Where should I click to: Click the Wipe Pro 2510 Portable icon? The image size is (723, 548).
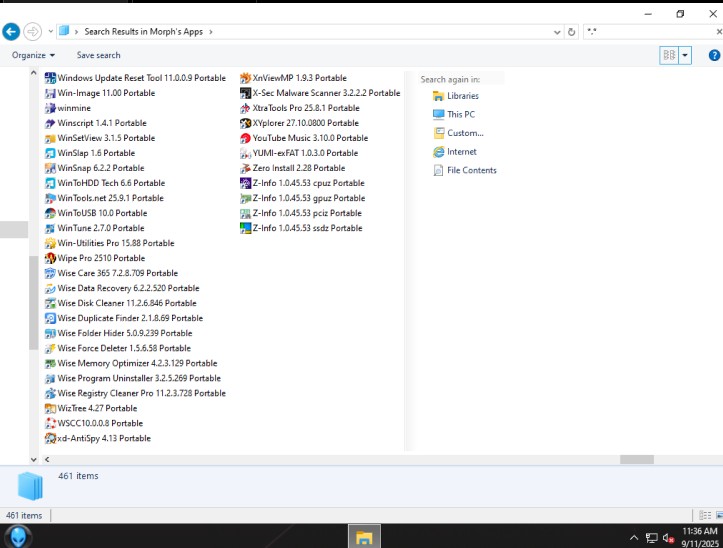50,258
